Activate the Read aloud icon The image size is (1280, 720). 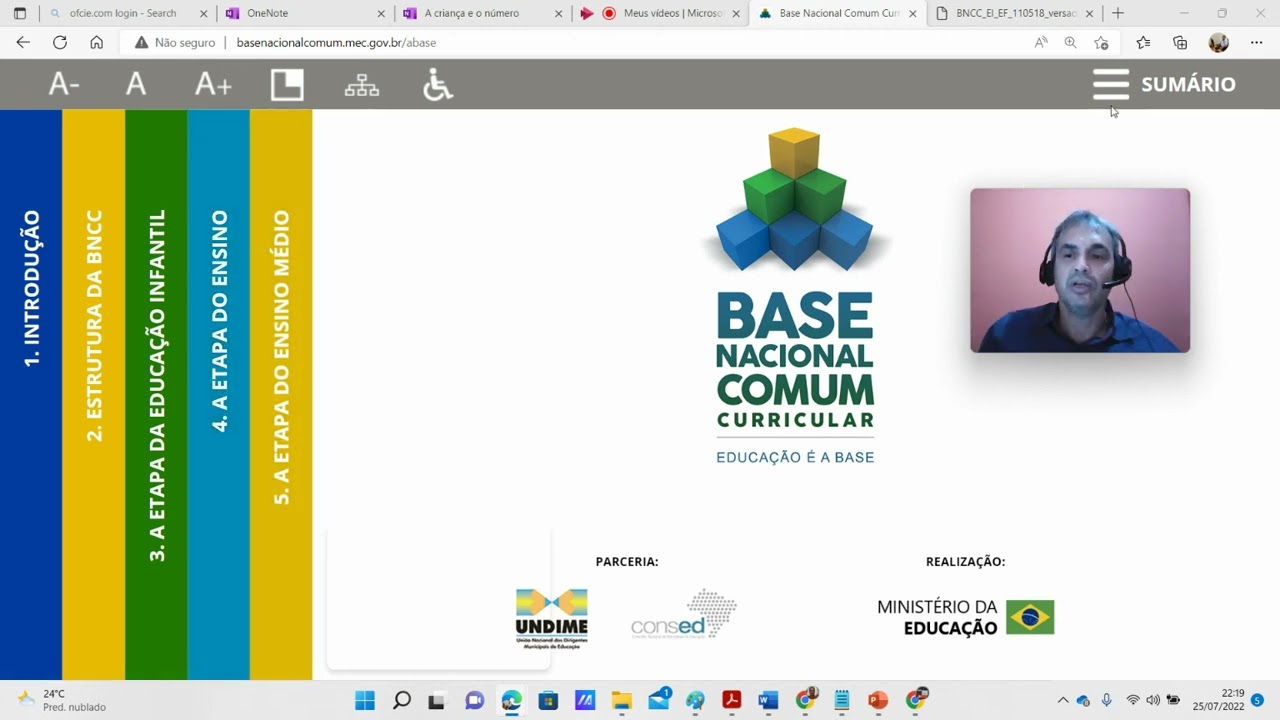tap(1041, 42)
